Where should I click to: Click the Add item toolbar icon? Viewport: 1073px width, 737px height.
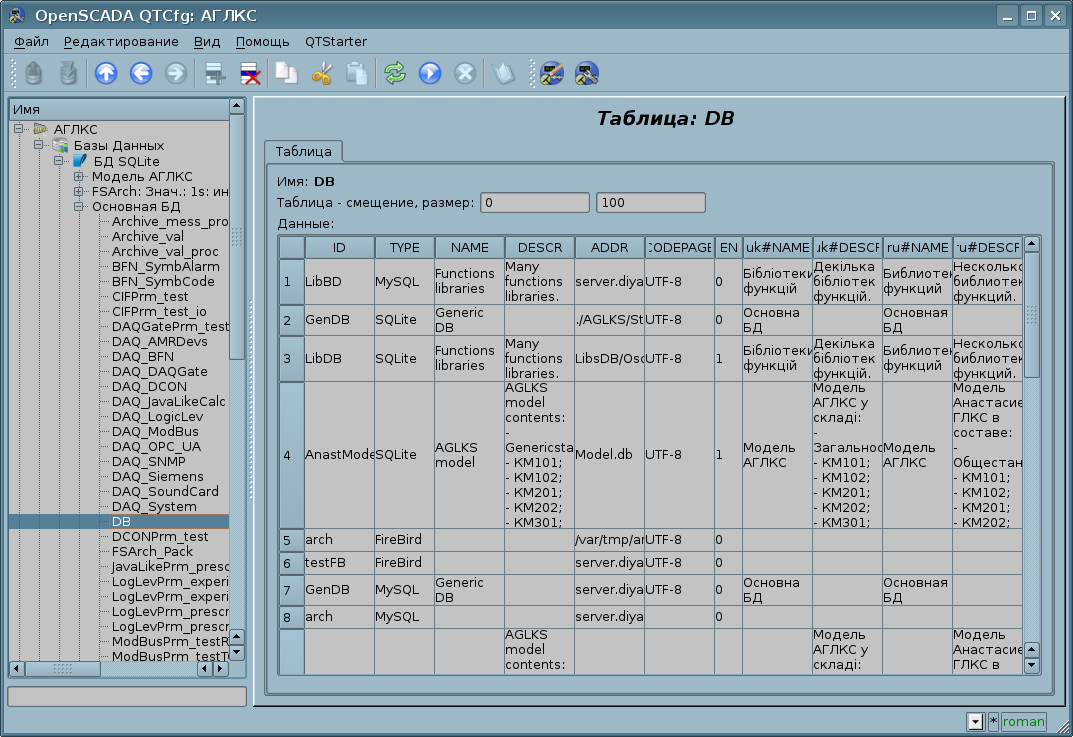pyautogui.click(x=214, y=73)
